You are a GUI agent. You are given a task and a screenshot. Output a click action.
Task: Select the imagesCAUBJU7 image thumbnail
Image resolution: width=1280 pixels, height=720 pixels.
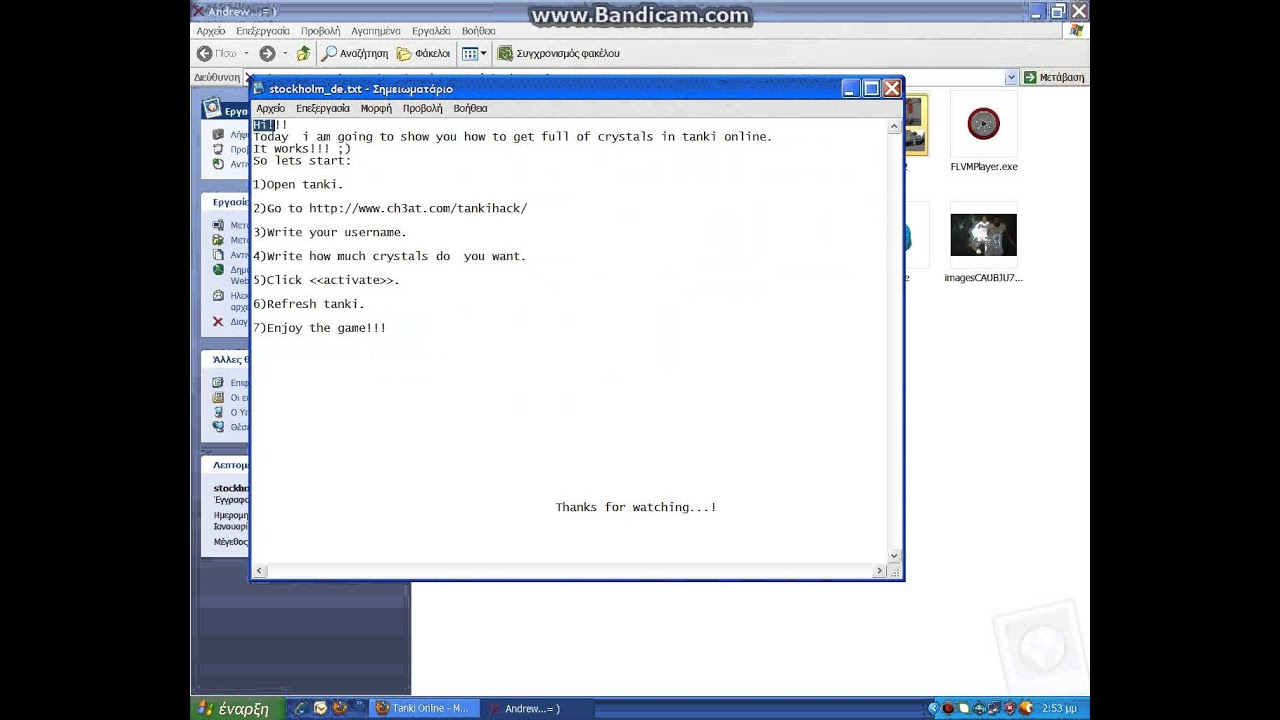click(x=983, y=235)
